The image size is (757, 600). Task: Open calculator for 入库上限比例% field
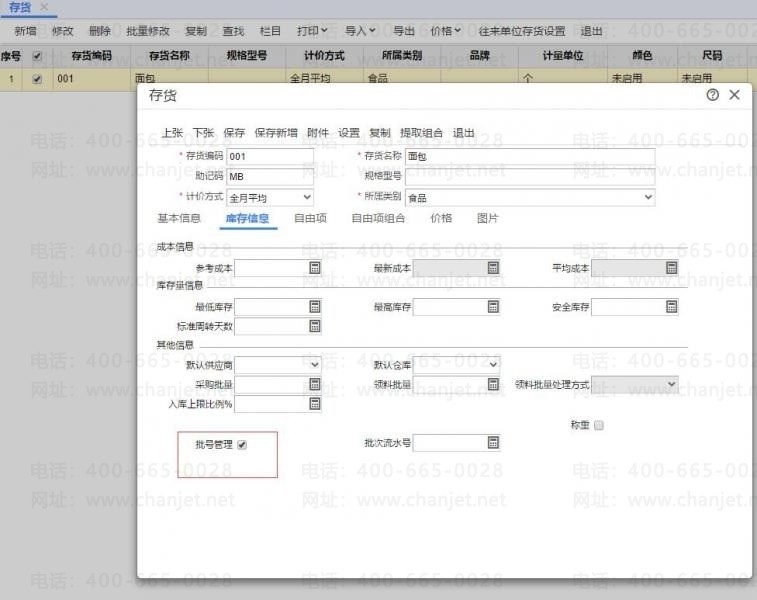315,404
